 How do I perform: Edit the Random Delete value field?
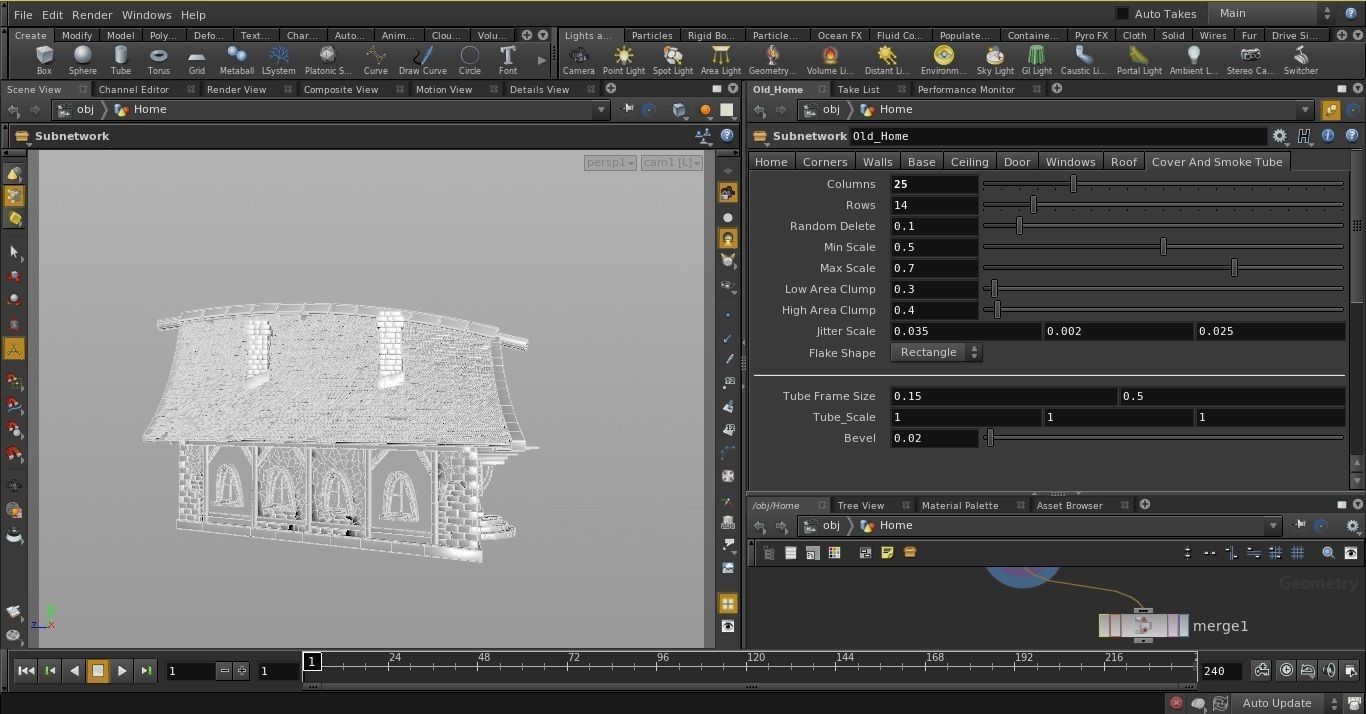[934, 226]
